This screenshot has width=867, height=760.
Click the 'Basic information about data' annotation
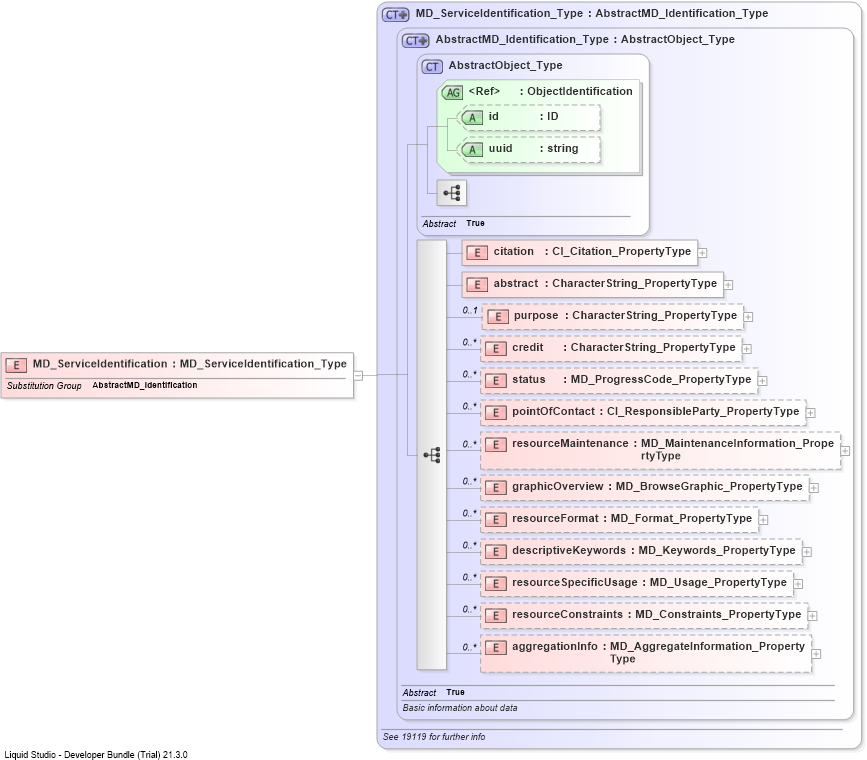coord(460,708)
